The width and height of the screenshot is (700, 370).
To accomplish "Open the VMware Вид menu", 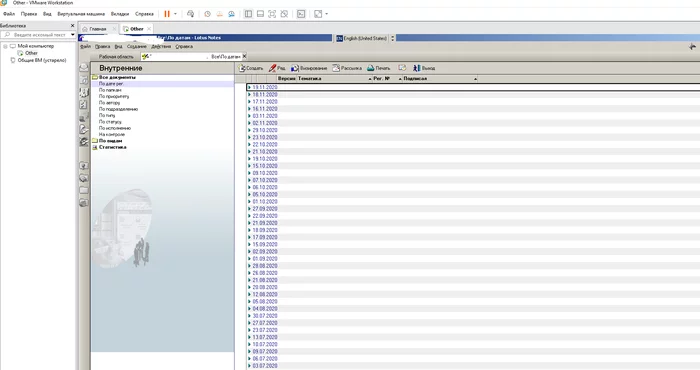I will (x=47, y=14).
